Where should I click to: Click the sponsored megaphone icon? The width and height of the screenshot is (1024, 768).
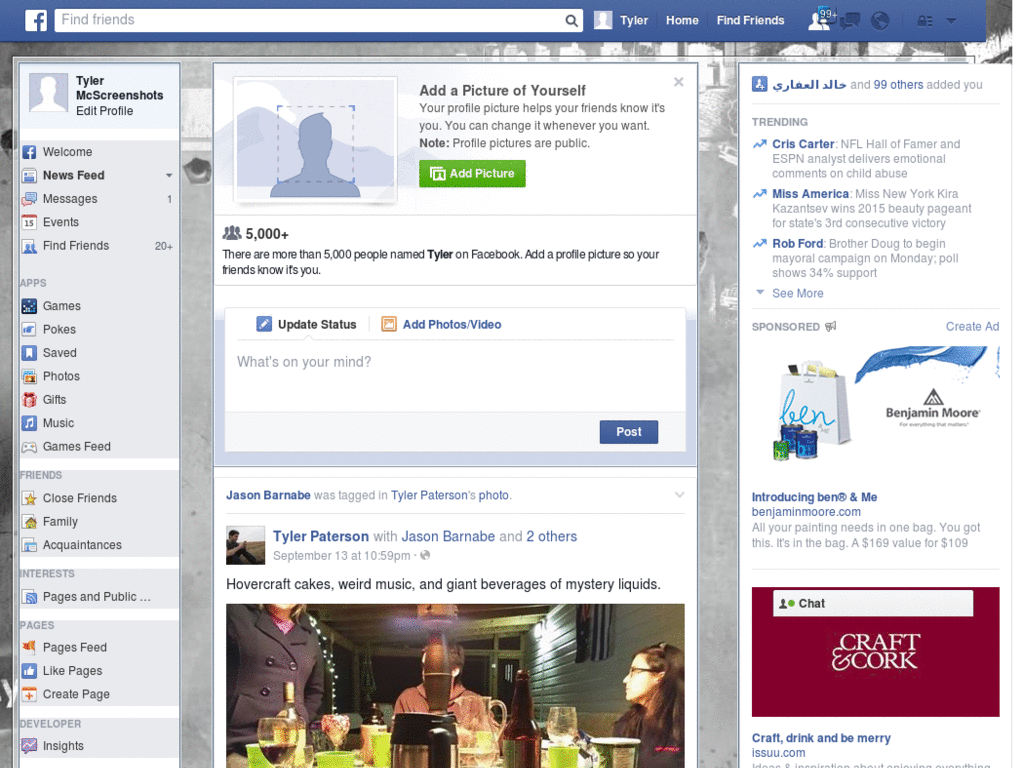point(830,327)
